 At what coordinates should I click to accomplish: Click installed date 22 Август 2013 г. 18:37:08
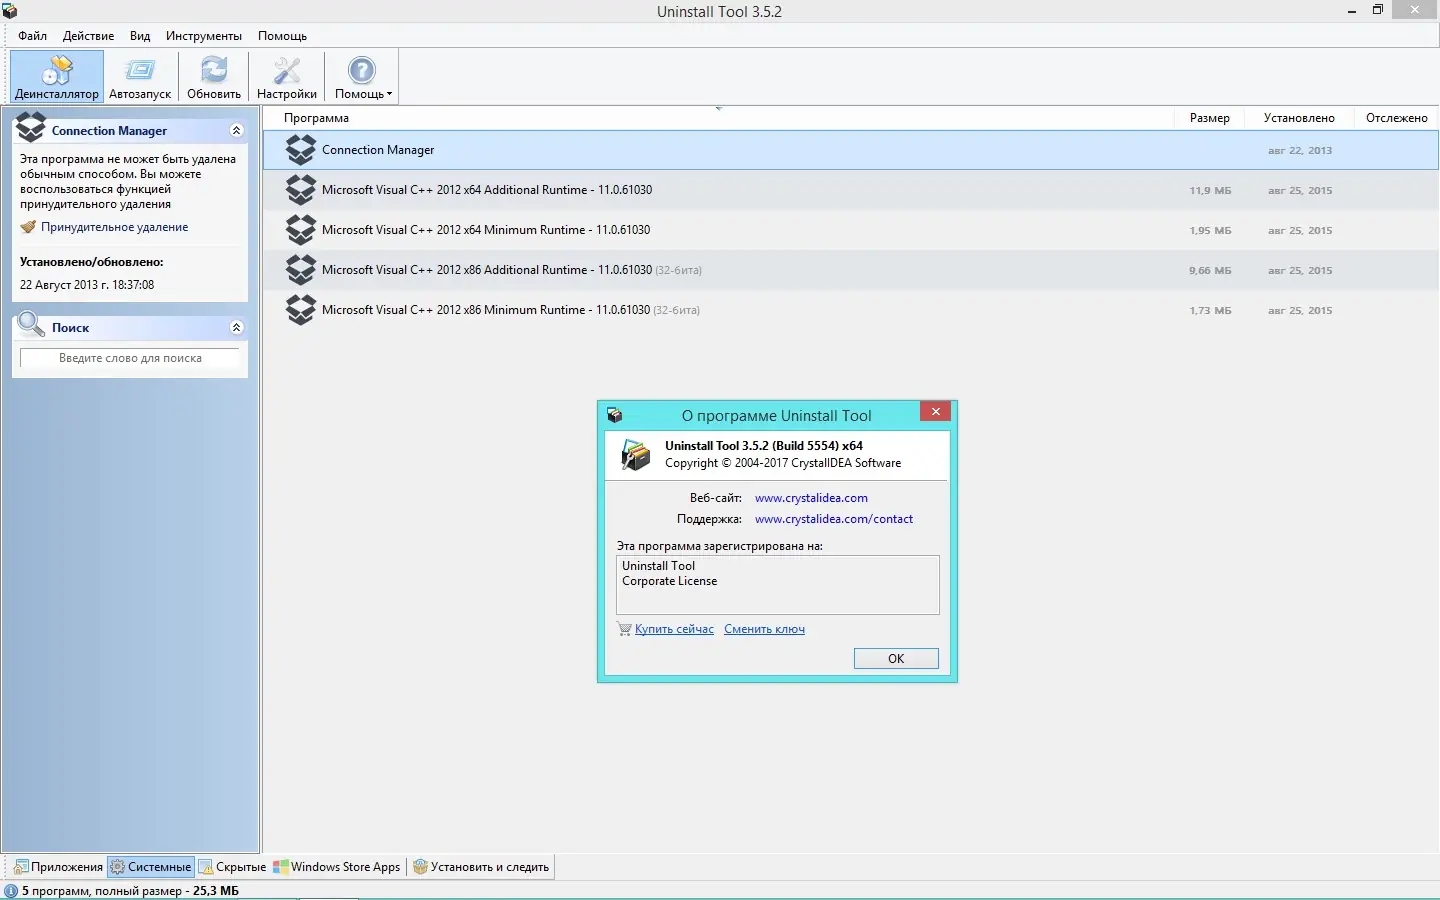click(x=87, y=285)
